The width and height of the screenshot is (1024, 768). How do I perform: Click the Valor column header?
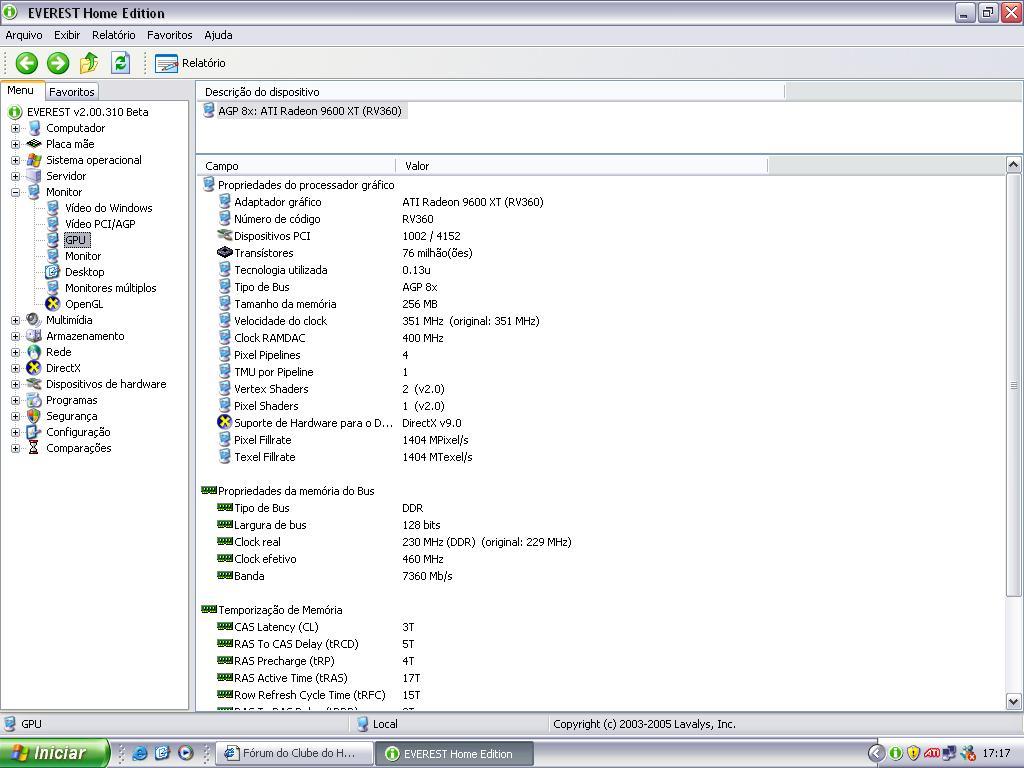pos(582,166)
